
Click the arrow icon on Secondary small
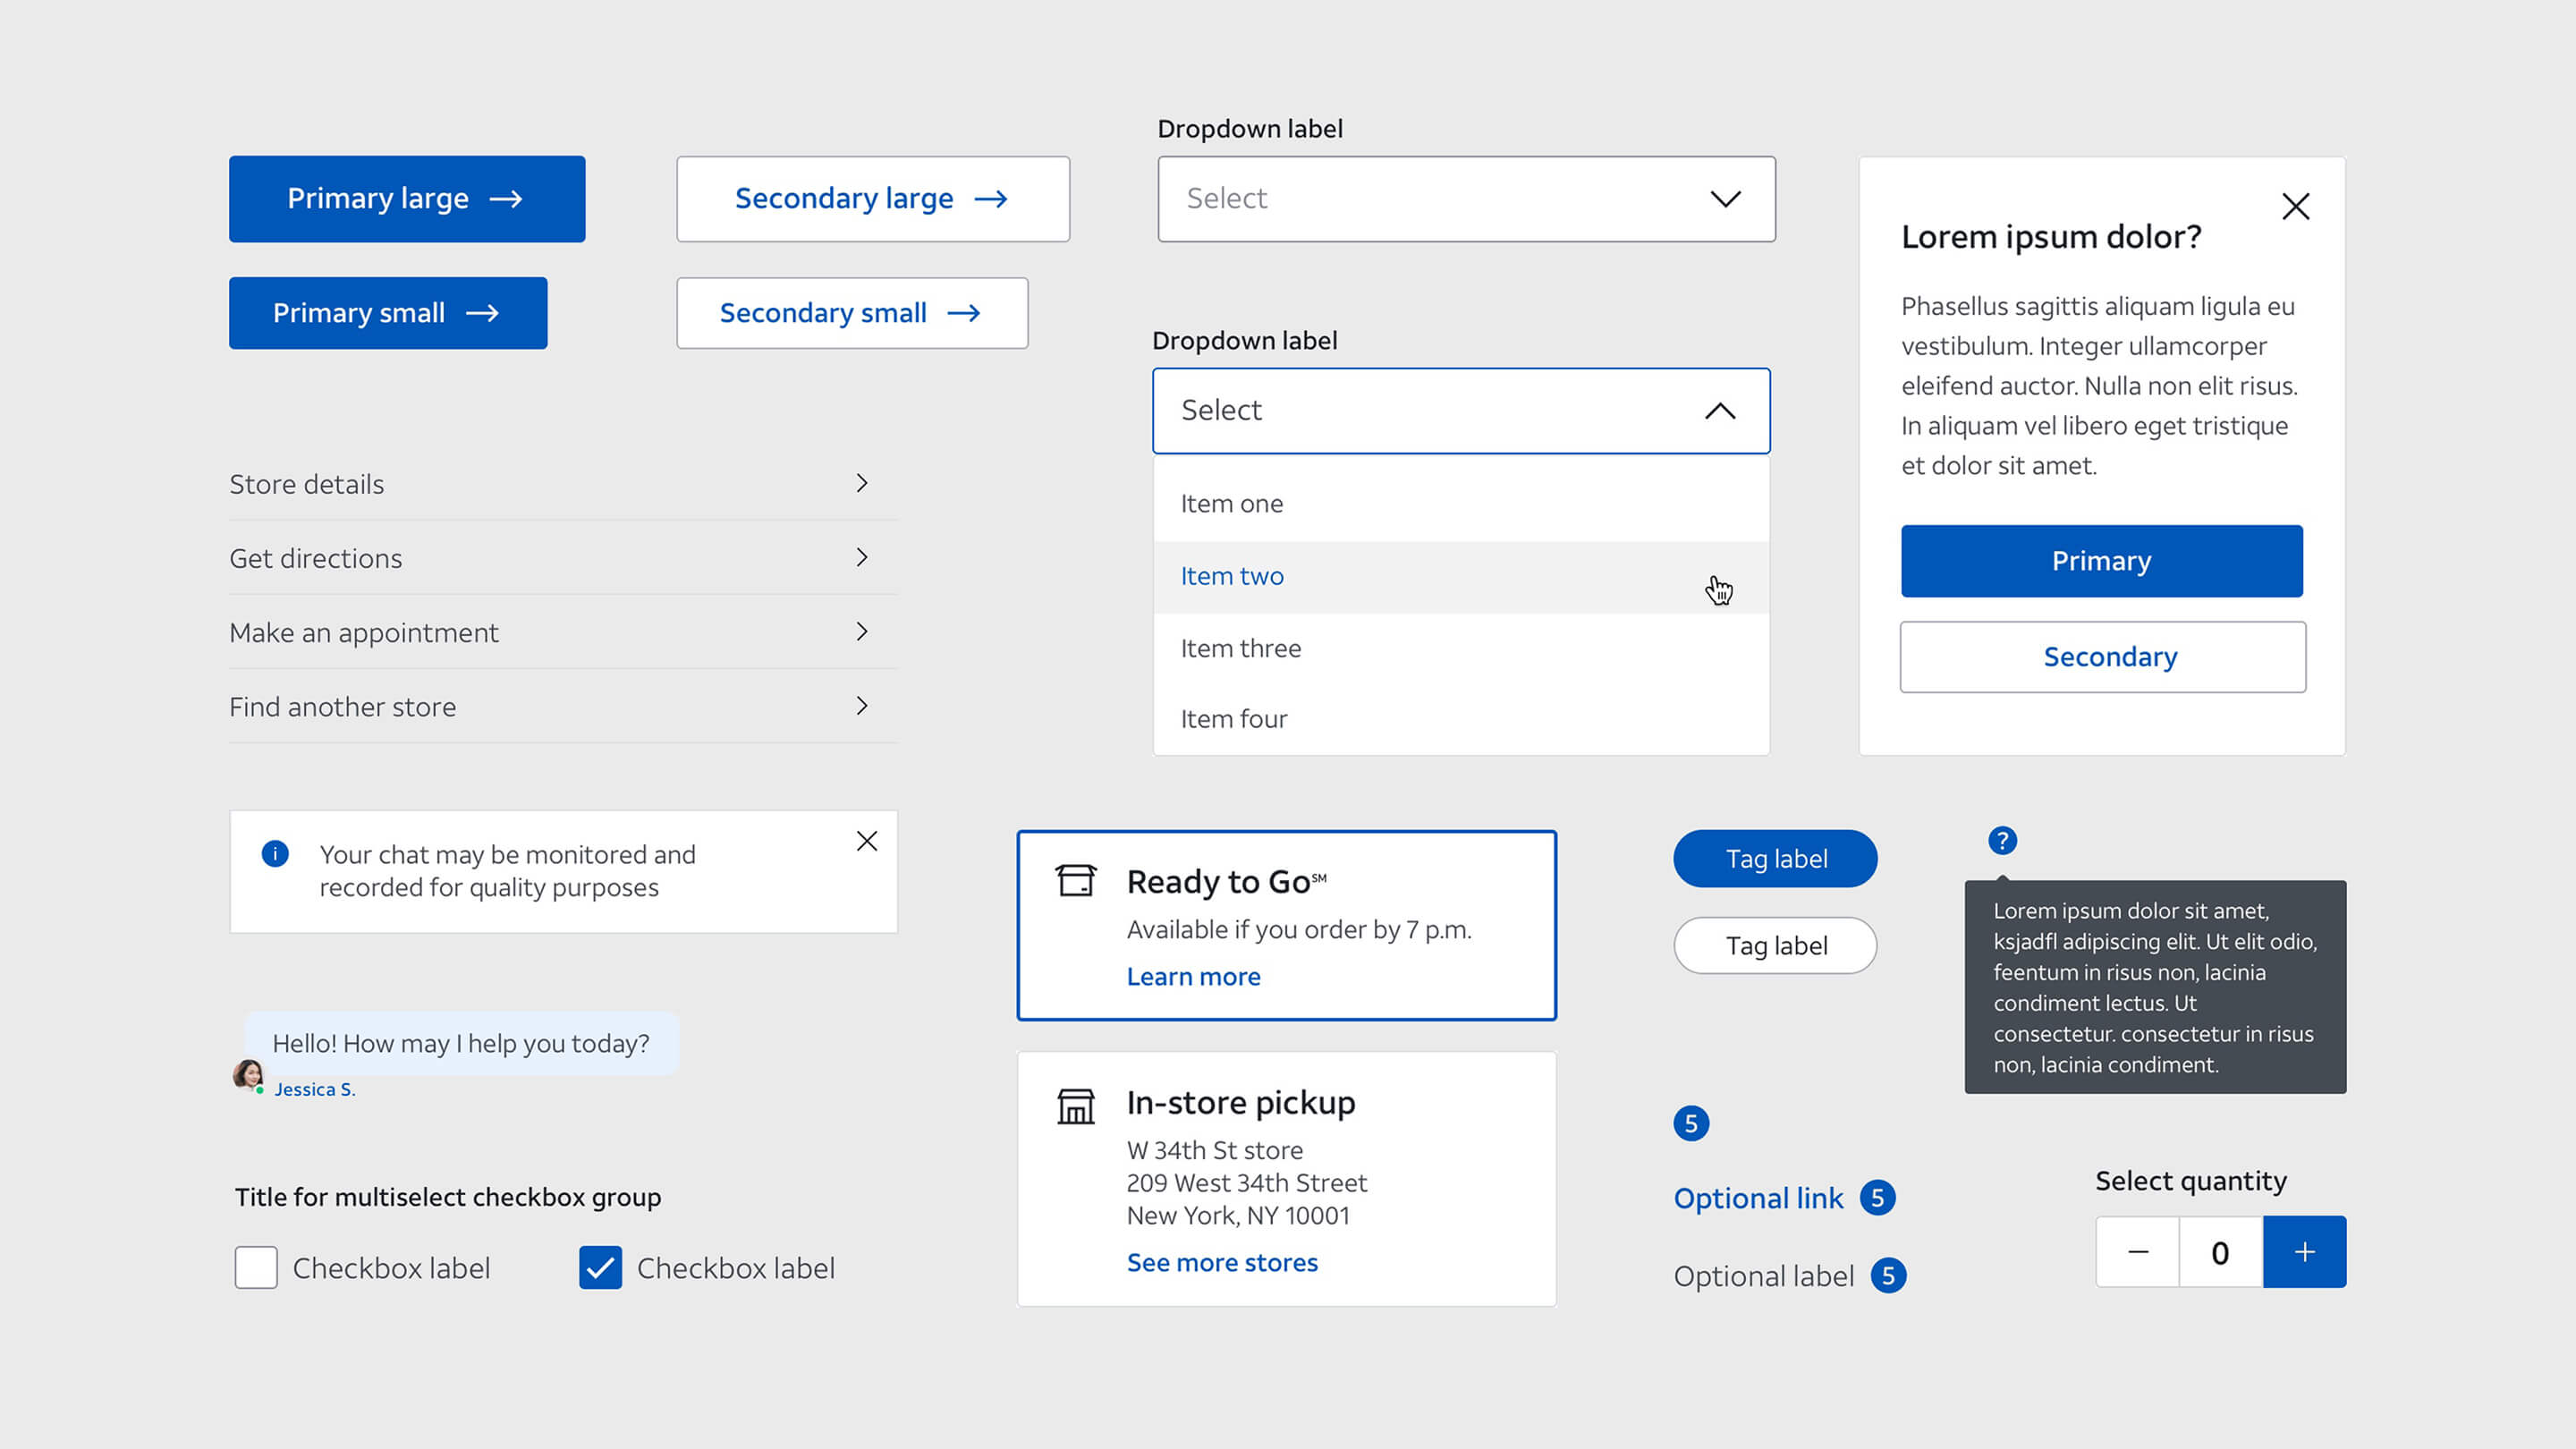pos(964,313)
